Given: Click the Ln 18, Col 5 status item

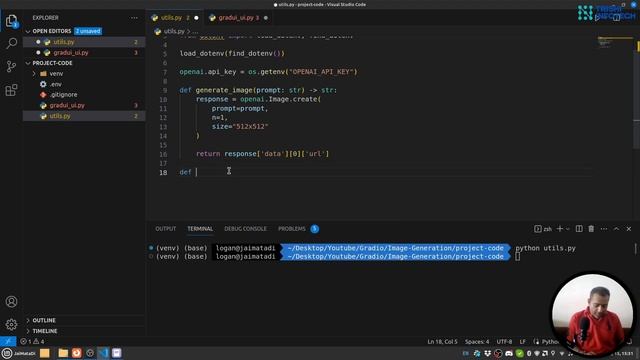Looking at the screenshot, I should 442,342.
